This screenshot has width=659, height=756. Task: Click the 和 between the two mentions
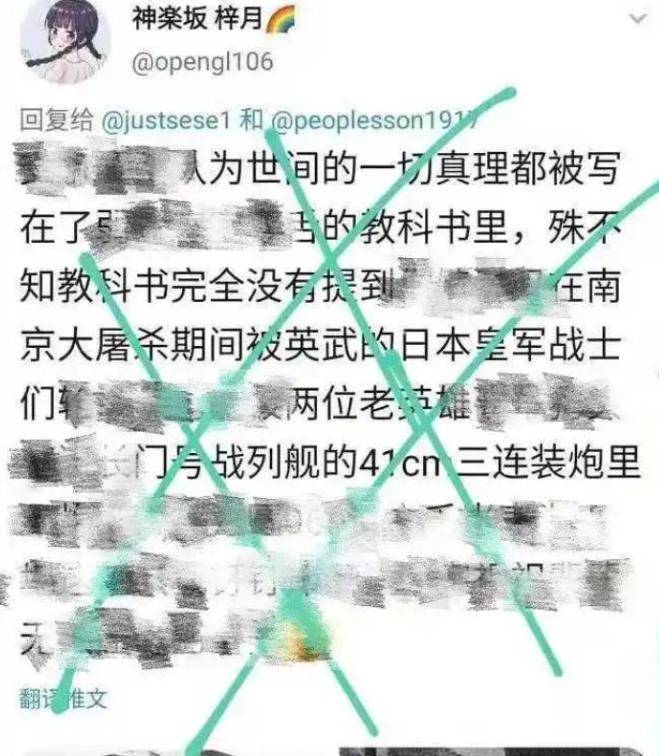pos(251,120)
